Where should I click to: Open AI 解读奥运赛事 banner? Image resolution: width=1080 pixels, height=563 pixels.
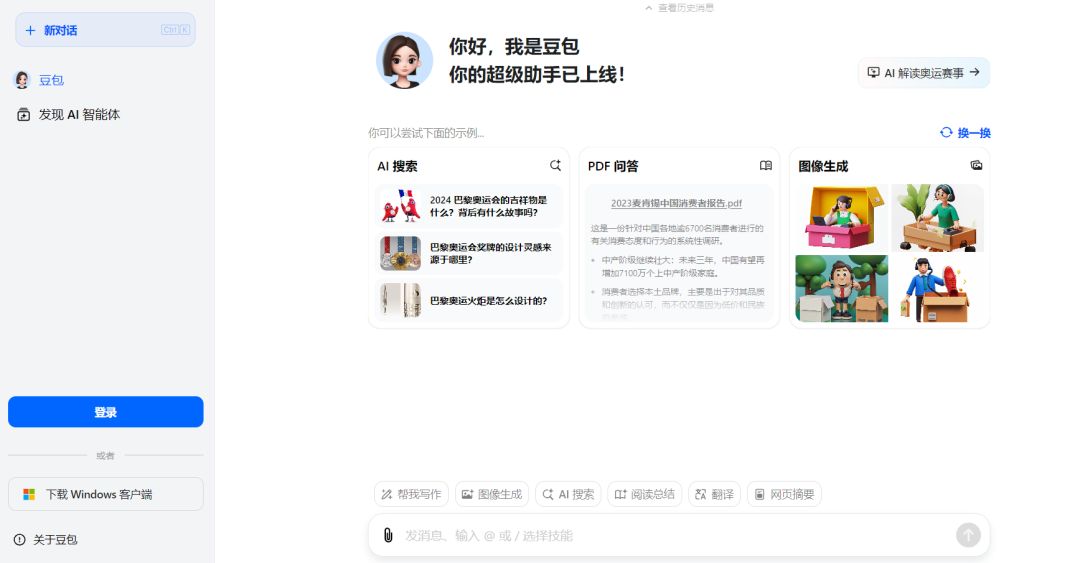(x=924, y=72)
